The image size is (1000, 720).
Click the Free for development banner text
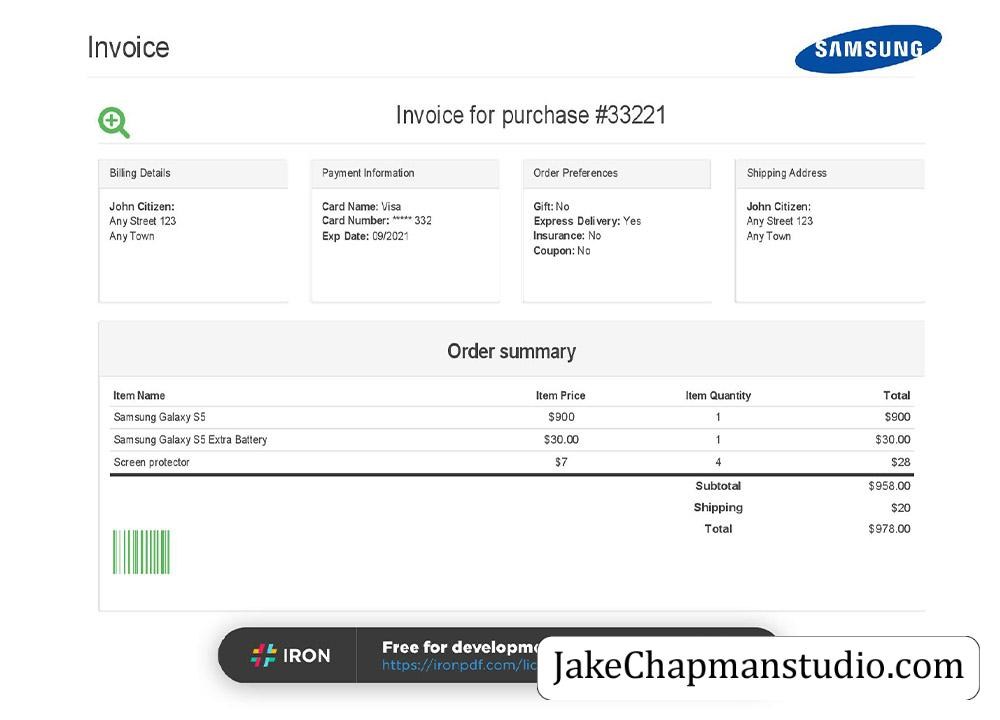click(460, 647)
